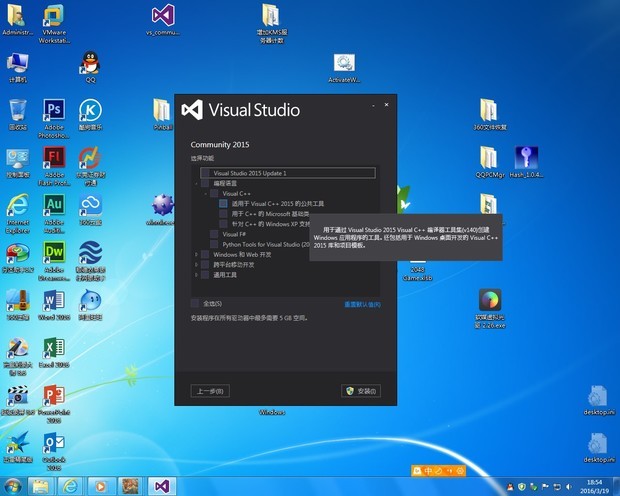
Task: Tick the Visual F# checkbox
Action: coord(214,234)
